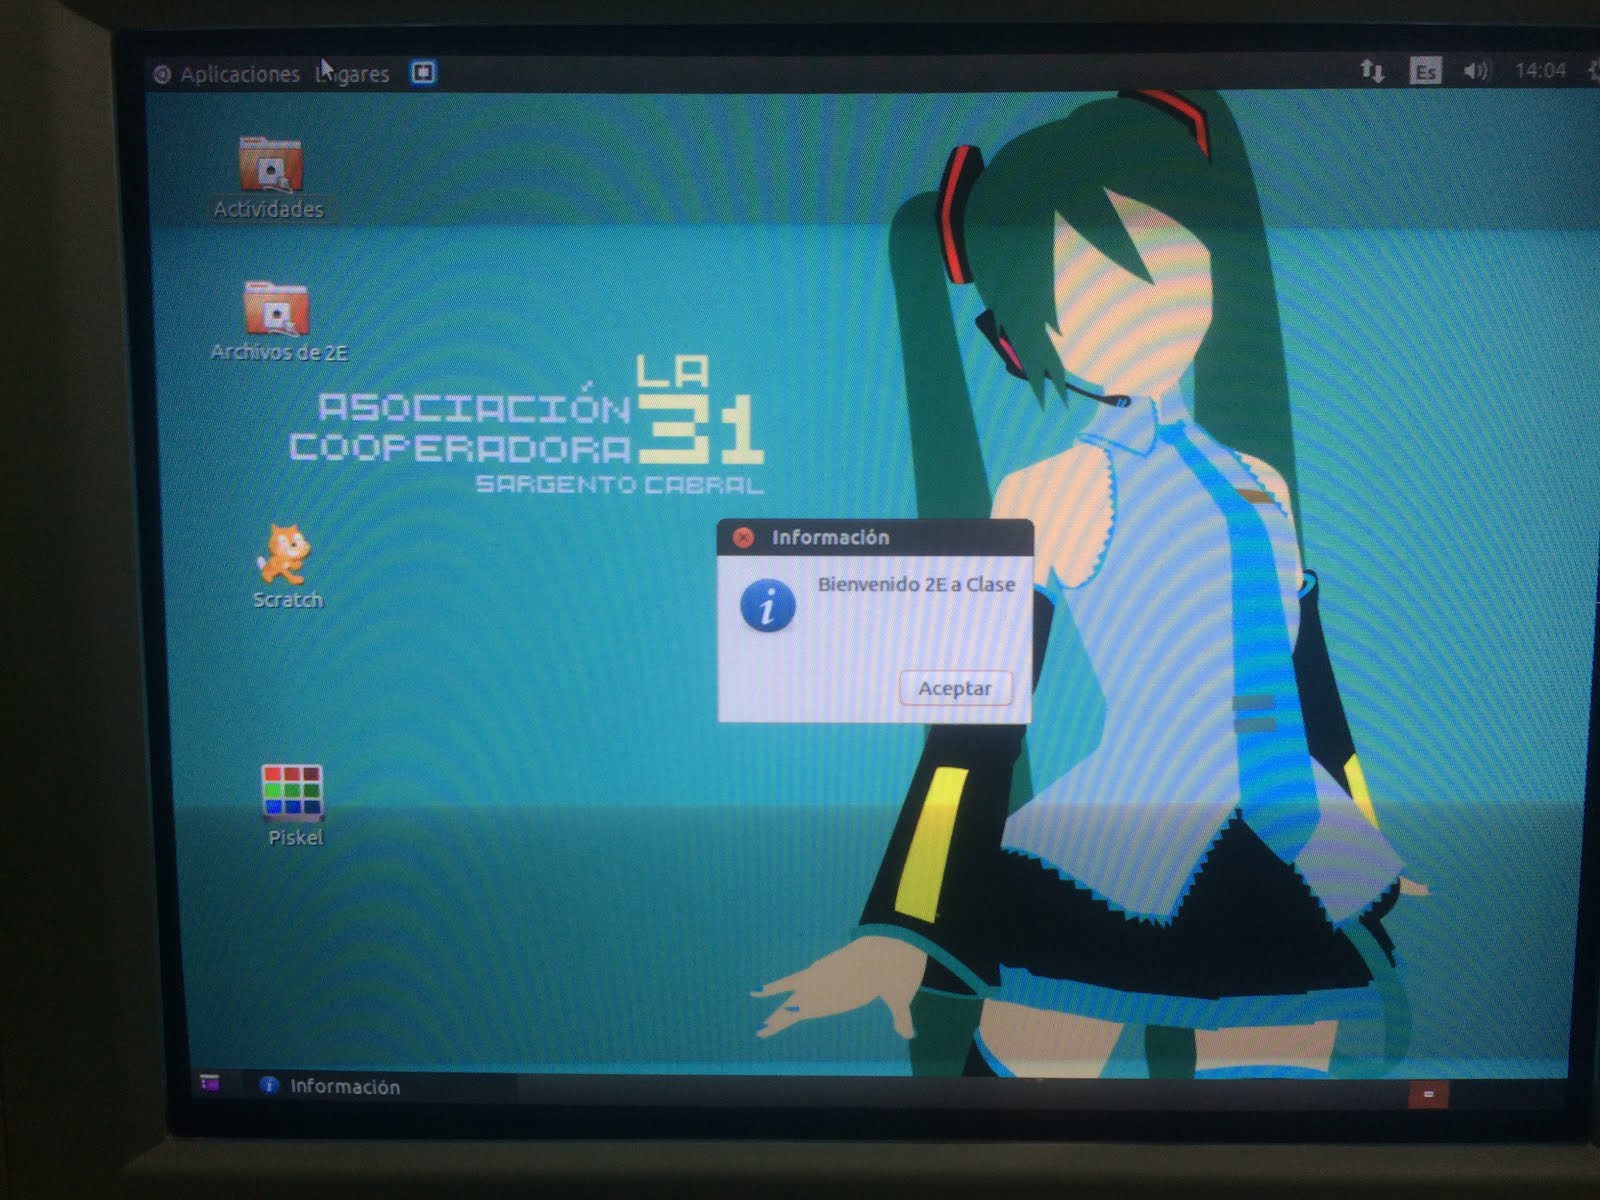Launch Scratch from the desktop
Screen dimensions: 1600x1200
tap(284, 554)
